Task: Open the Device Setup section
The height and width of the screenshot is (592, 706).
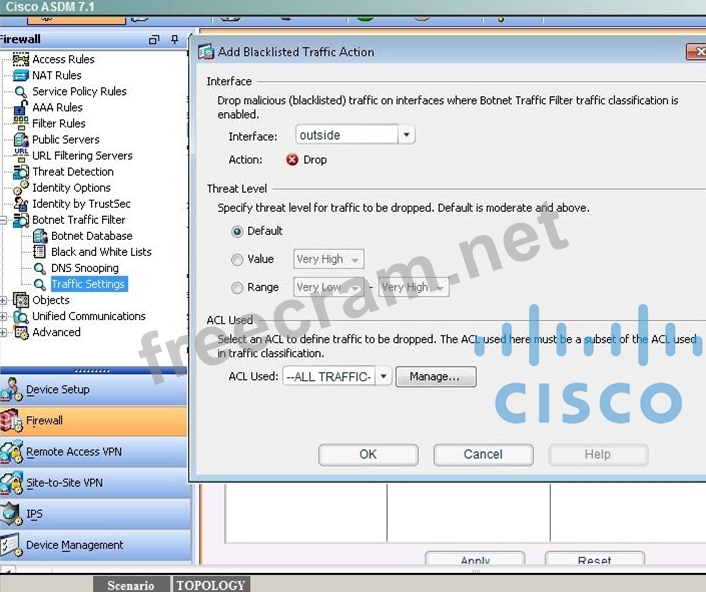Action: 57,390
